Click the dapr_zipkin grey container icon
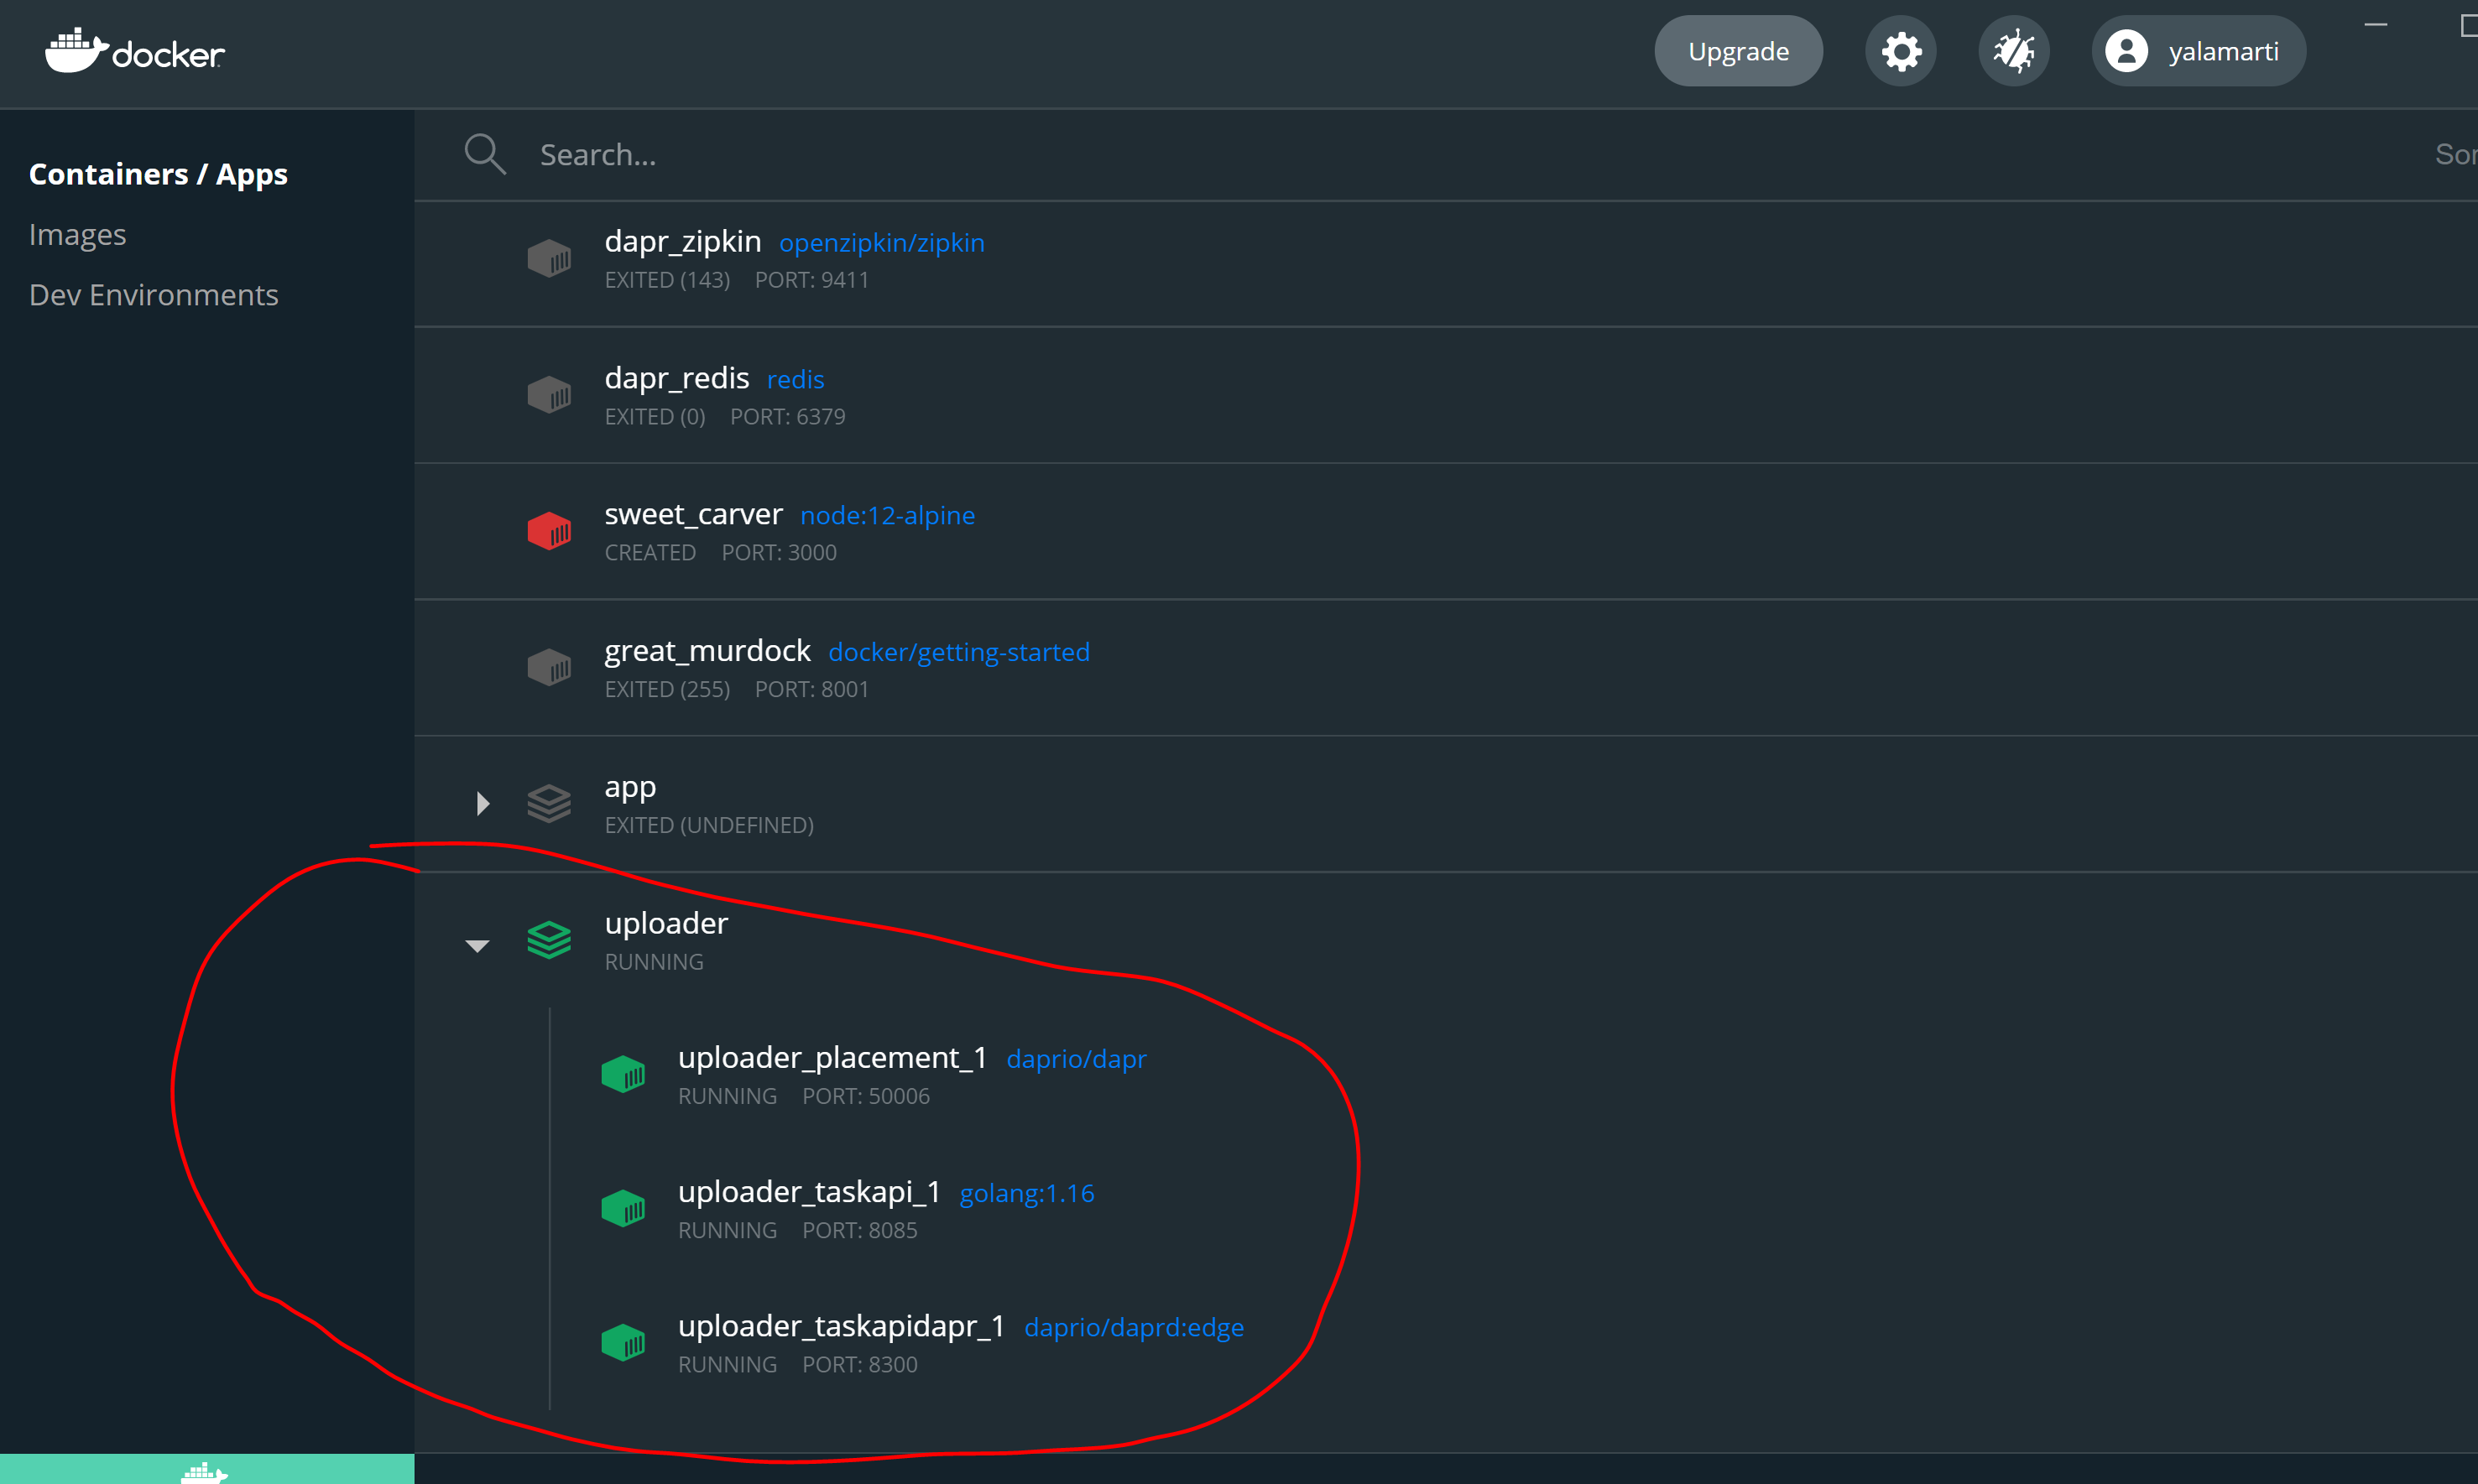The height and width of the screenshot is (1484, 2478). (549, 259)
